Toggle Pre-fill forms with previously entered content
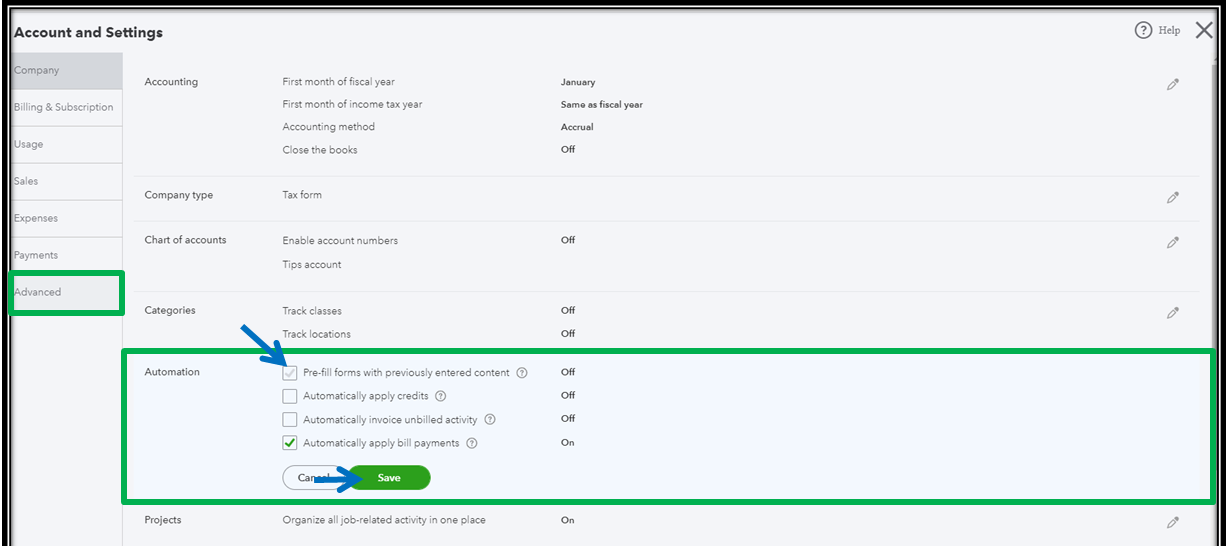The height and width of the screenshot is (546, 1226). coord(290,373)
